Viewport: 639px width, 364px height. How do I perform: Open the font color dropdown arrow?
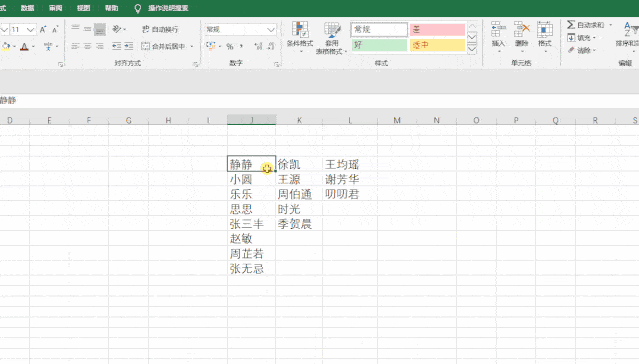(x=33, y=46)
